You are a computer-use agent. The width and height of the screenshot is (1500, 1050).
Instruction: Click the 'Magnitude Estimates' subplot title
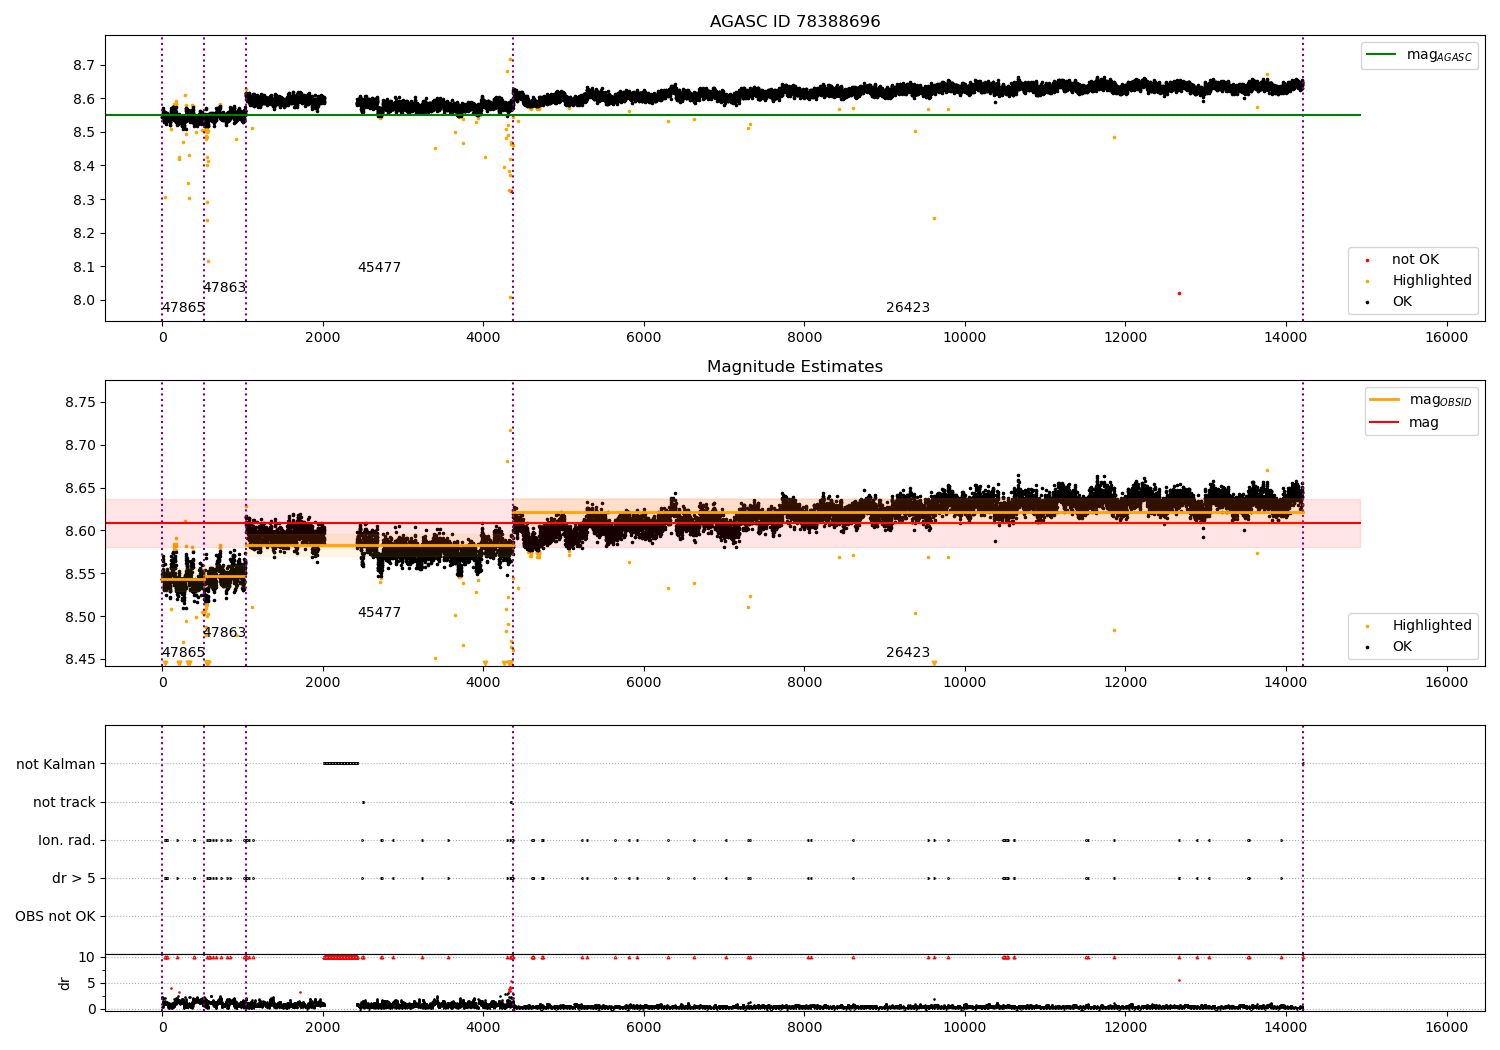tap(795, 367)
